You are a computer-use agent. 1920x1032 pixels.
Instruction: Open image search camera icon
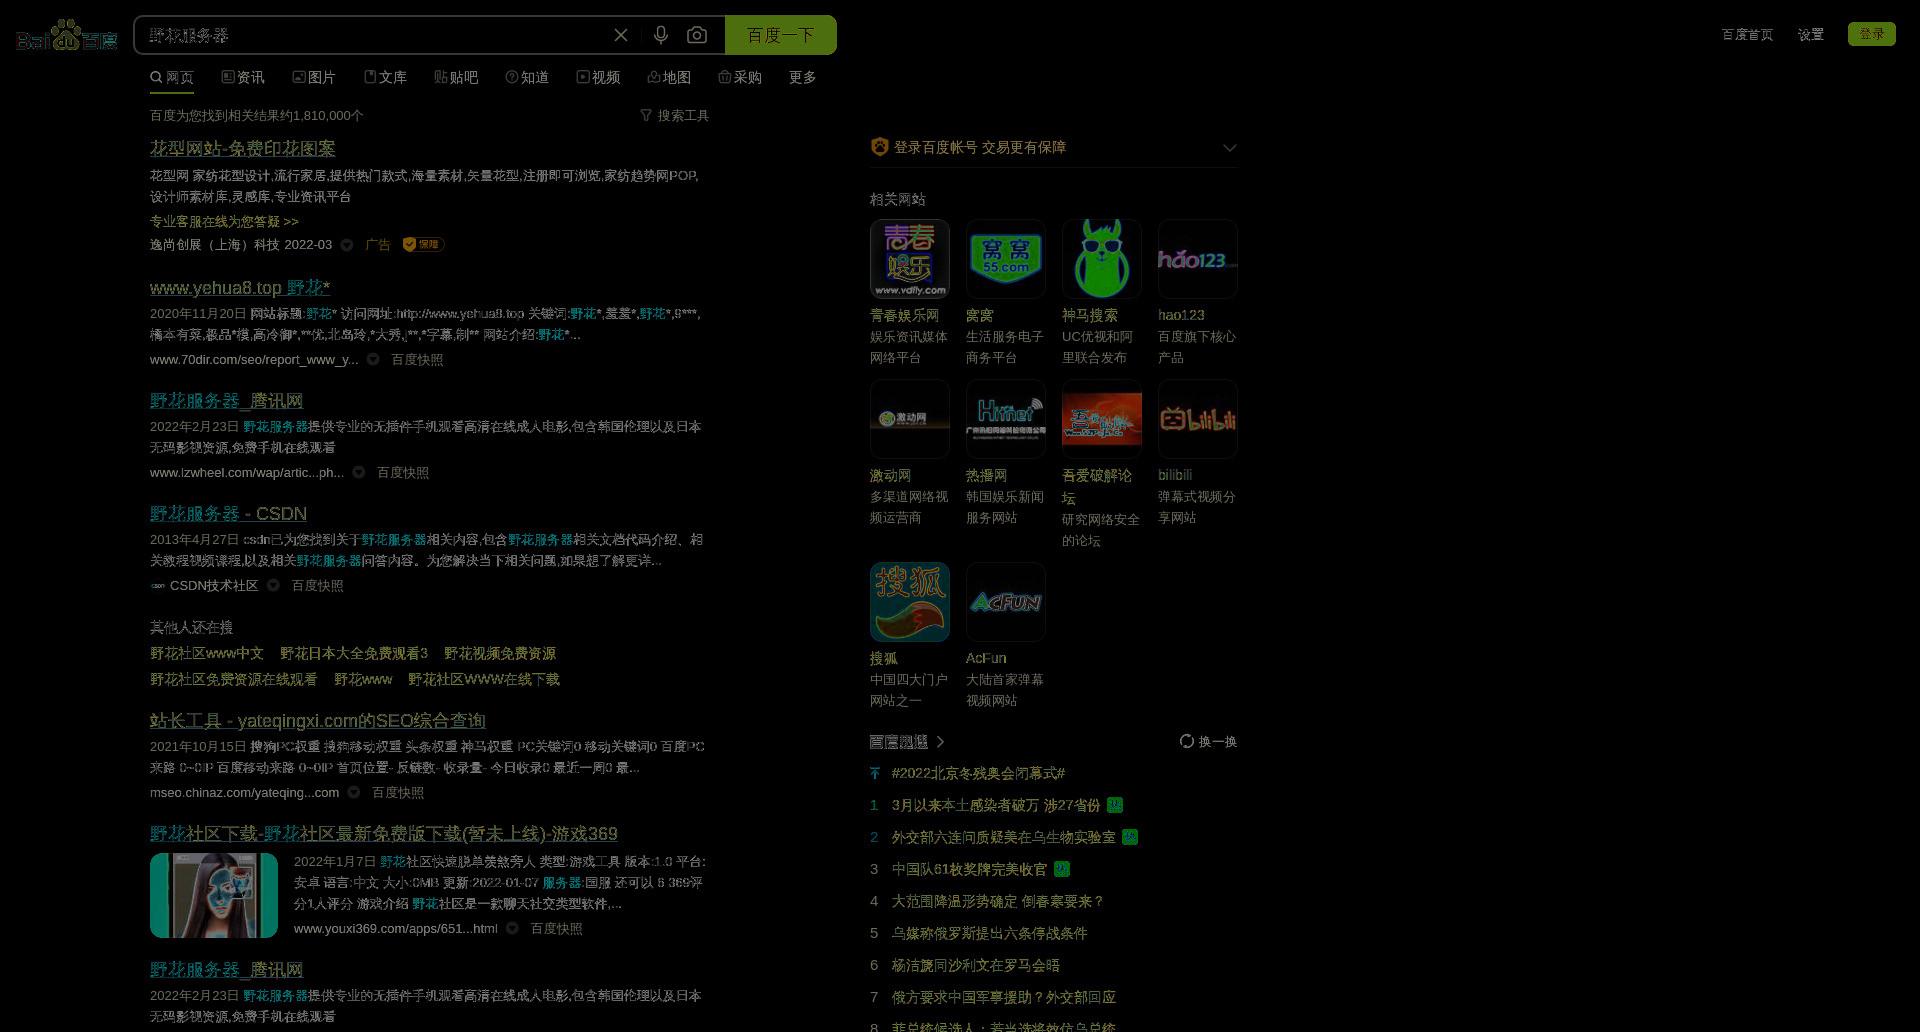tap(697, 35)
